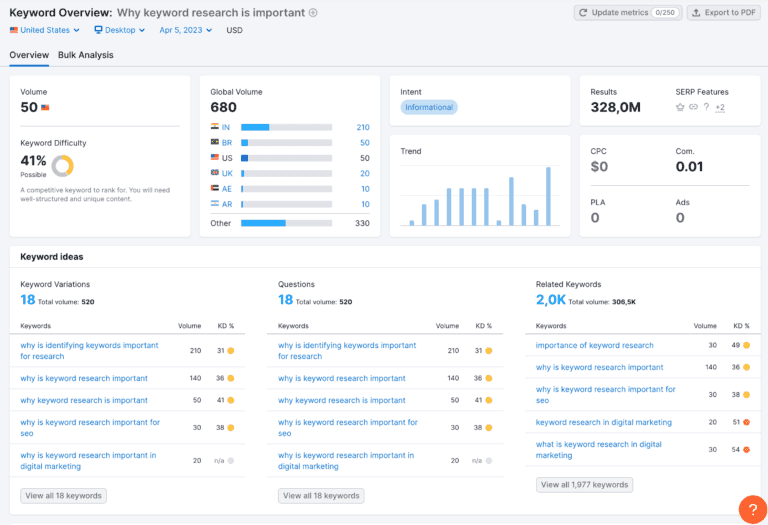This screenshot has height=525, width=768.
Task: Click the Keyword Difficulty donut chart
Action: coord(63,166)
